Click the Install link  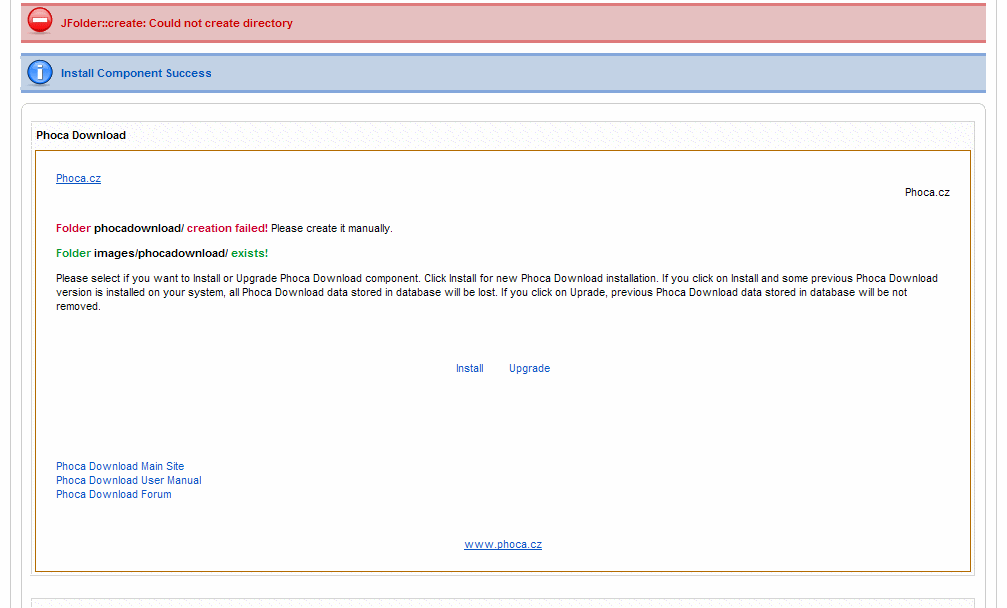[x=469, y=369]
